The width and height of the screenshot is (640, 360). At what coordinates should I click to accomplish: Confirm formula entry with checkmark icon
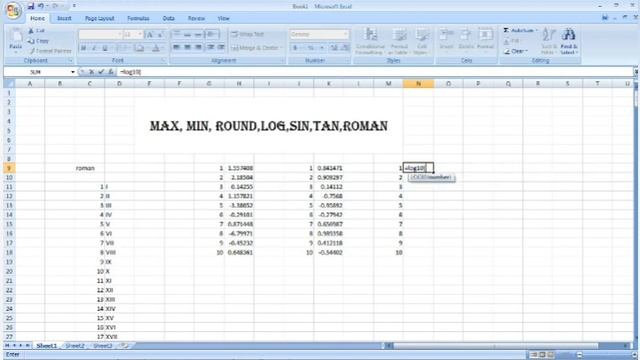pos(101,72)
